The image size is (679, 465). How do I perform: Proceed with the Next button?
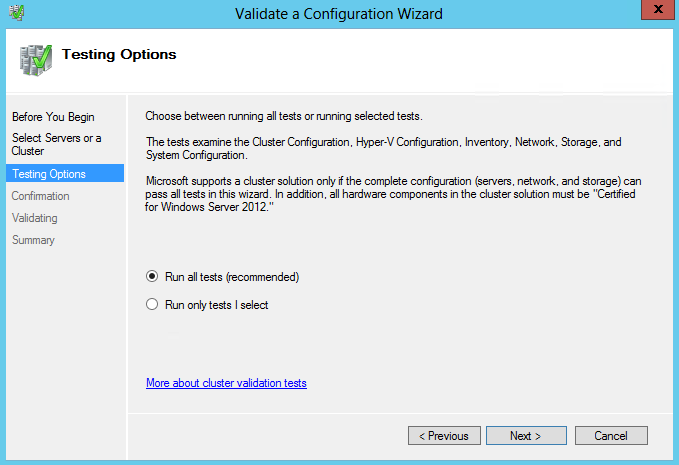(526, 436)
